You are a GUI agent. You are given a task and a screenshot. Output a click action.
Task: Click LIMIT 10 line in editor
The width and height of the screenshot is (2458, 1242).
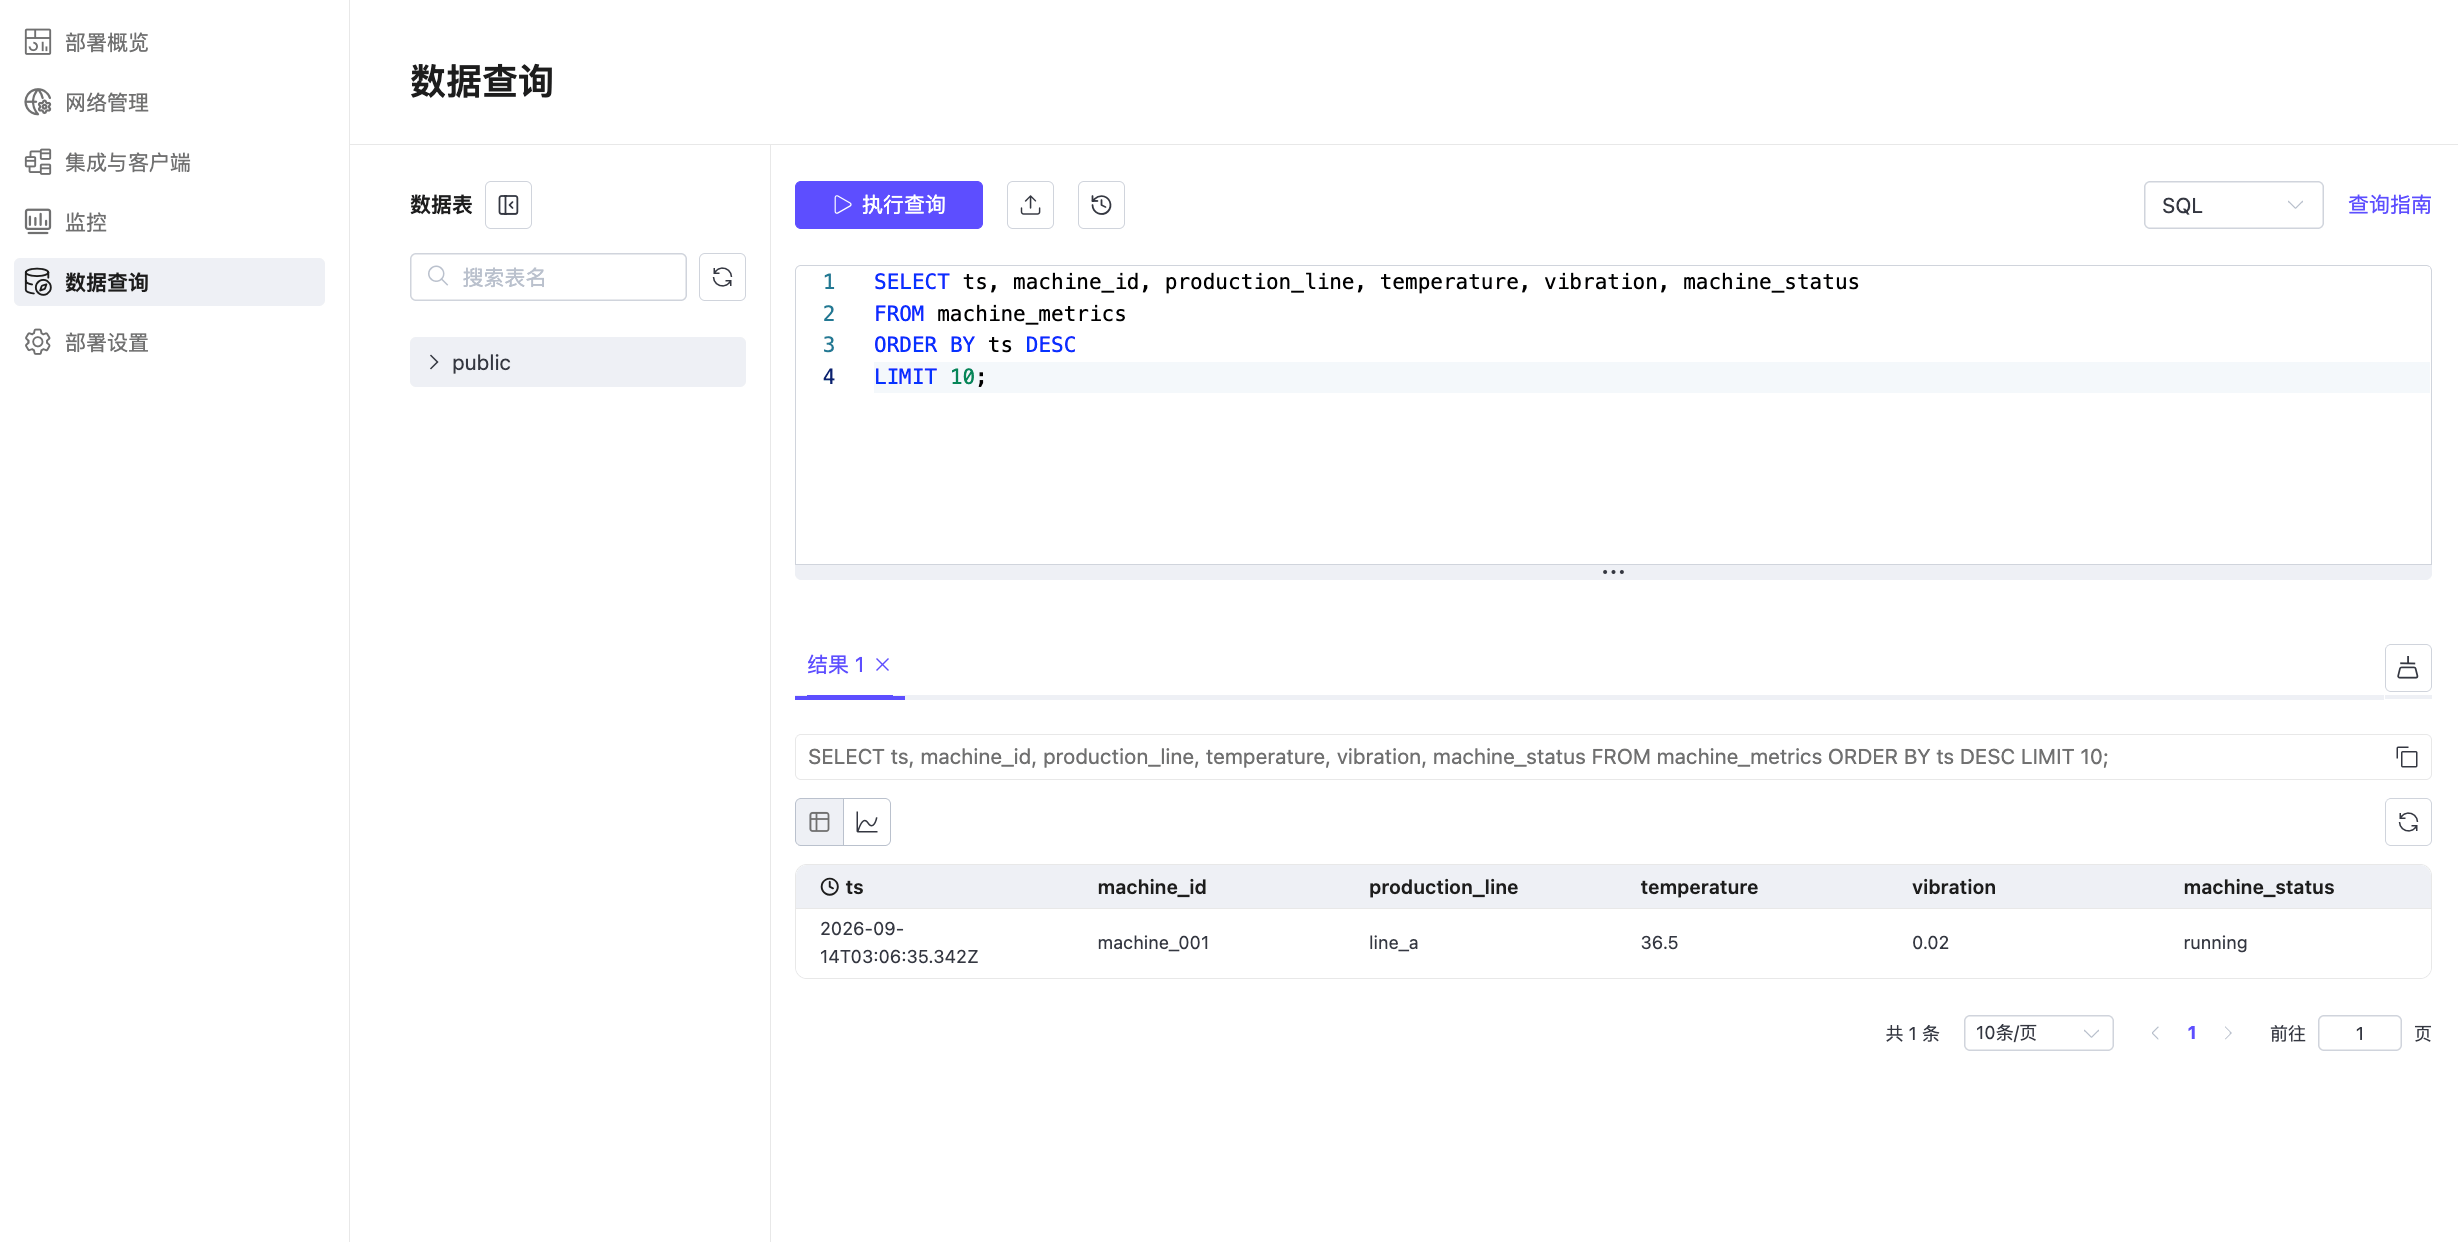(x=930, y=377)
